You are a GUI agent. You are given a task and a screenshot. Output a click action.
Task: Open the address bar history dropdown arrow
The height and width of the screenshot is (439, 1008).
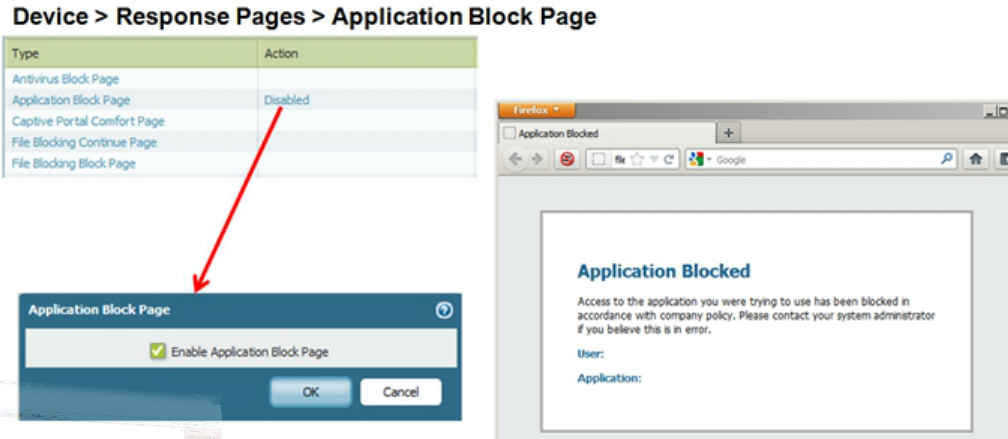tap(653, 159)
